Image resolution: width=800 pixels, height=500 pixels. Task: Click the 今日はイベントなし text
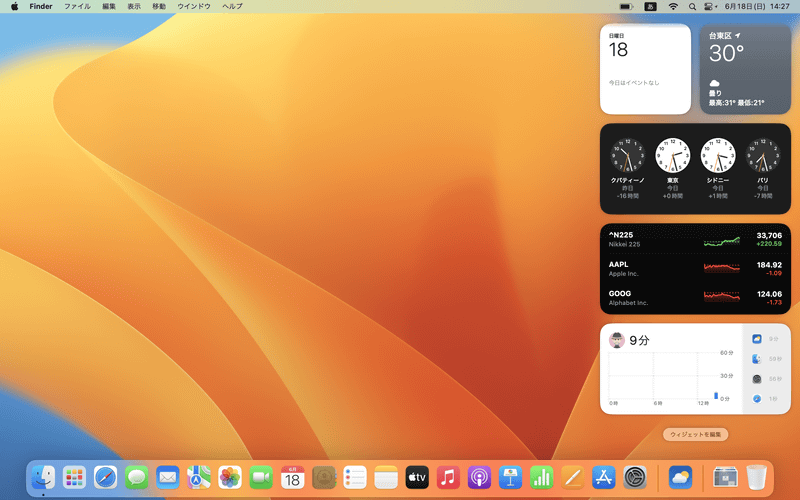[x=634, y=83]
